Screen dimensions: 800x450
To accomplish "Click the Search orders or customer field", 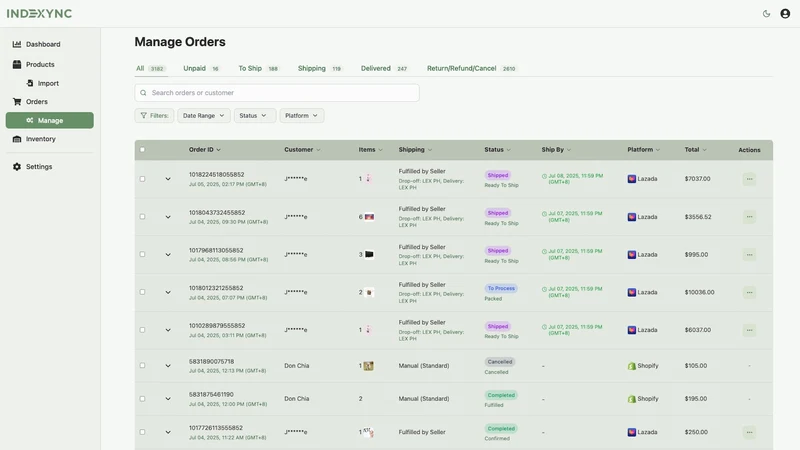I will pos(277,93).
